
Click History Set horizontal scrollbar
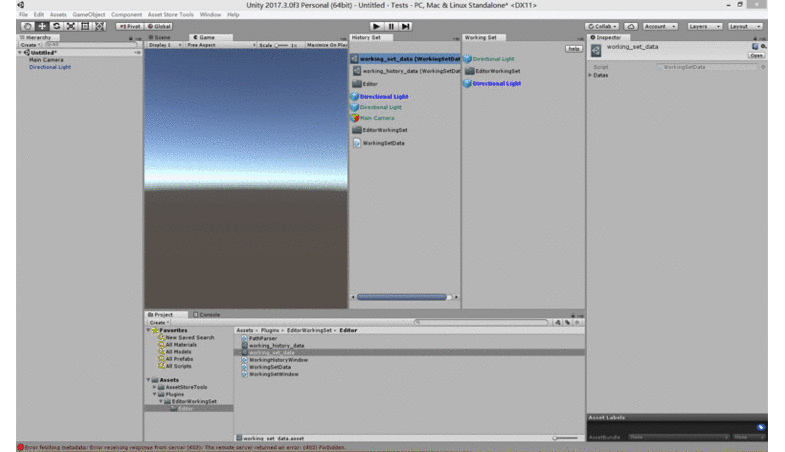402,297
